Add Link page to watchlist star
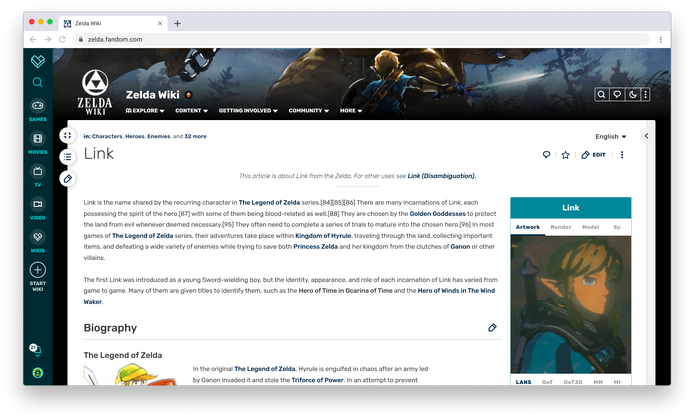Image resolution: width=700 pixels, height=420 pixels. [565, 155]
